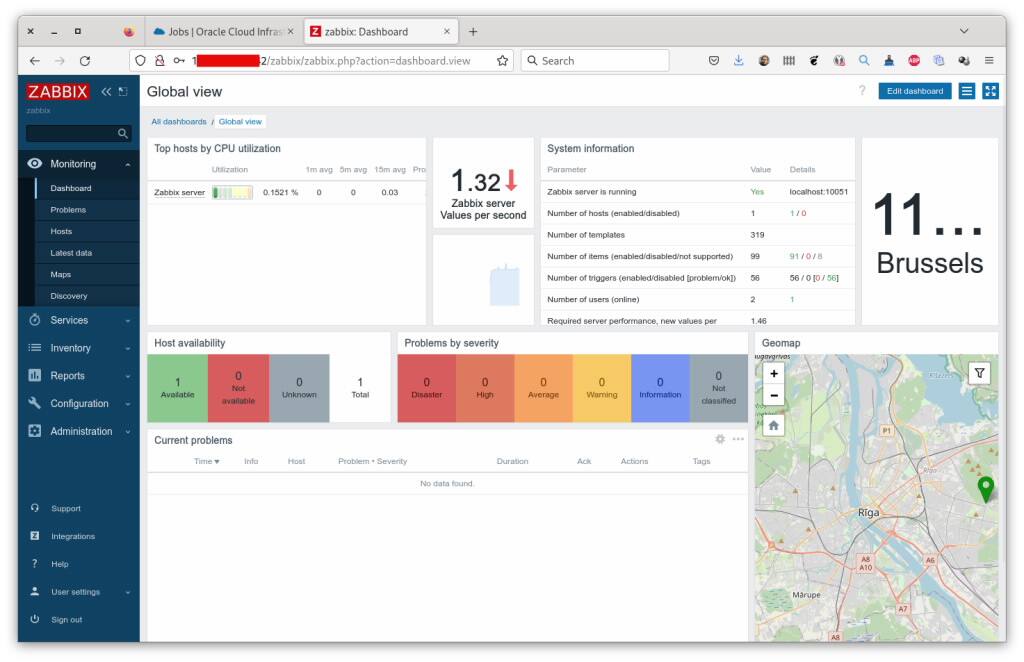Image resolution: width=1024 pixels, height=662 pixels.
Task: Click the yellow Warning severity tile
Action: [x=601, y=388]
